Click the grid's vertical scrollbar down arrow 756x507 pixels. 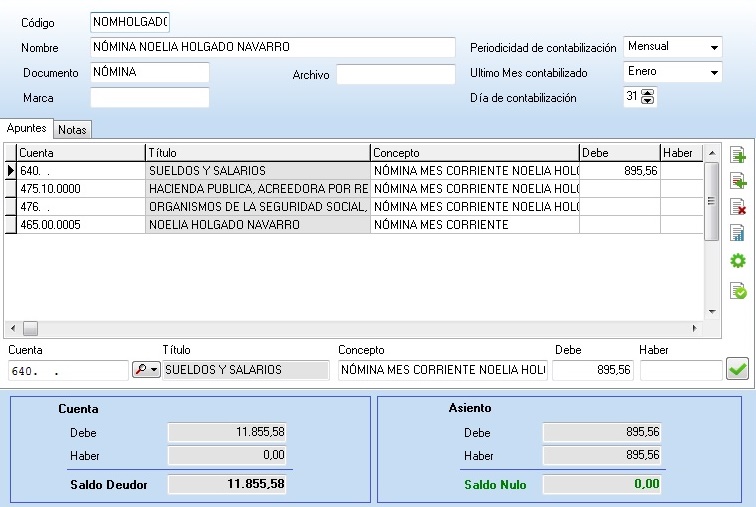[712, 312]
